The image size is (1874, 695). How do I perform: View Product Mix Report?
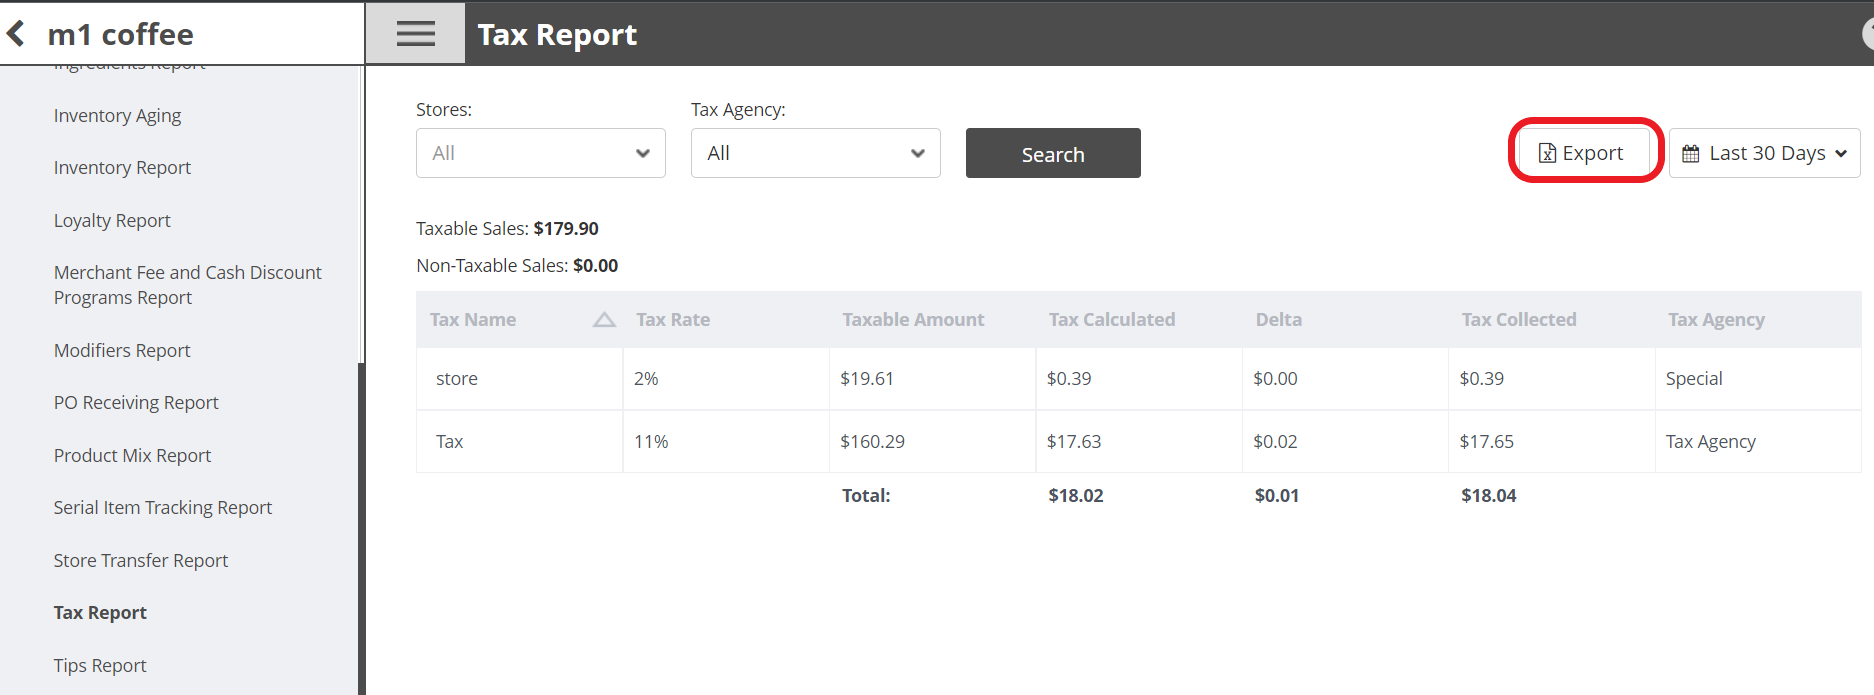[x=132, y=456]
